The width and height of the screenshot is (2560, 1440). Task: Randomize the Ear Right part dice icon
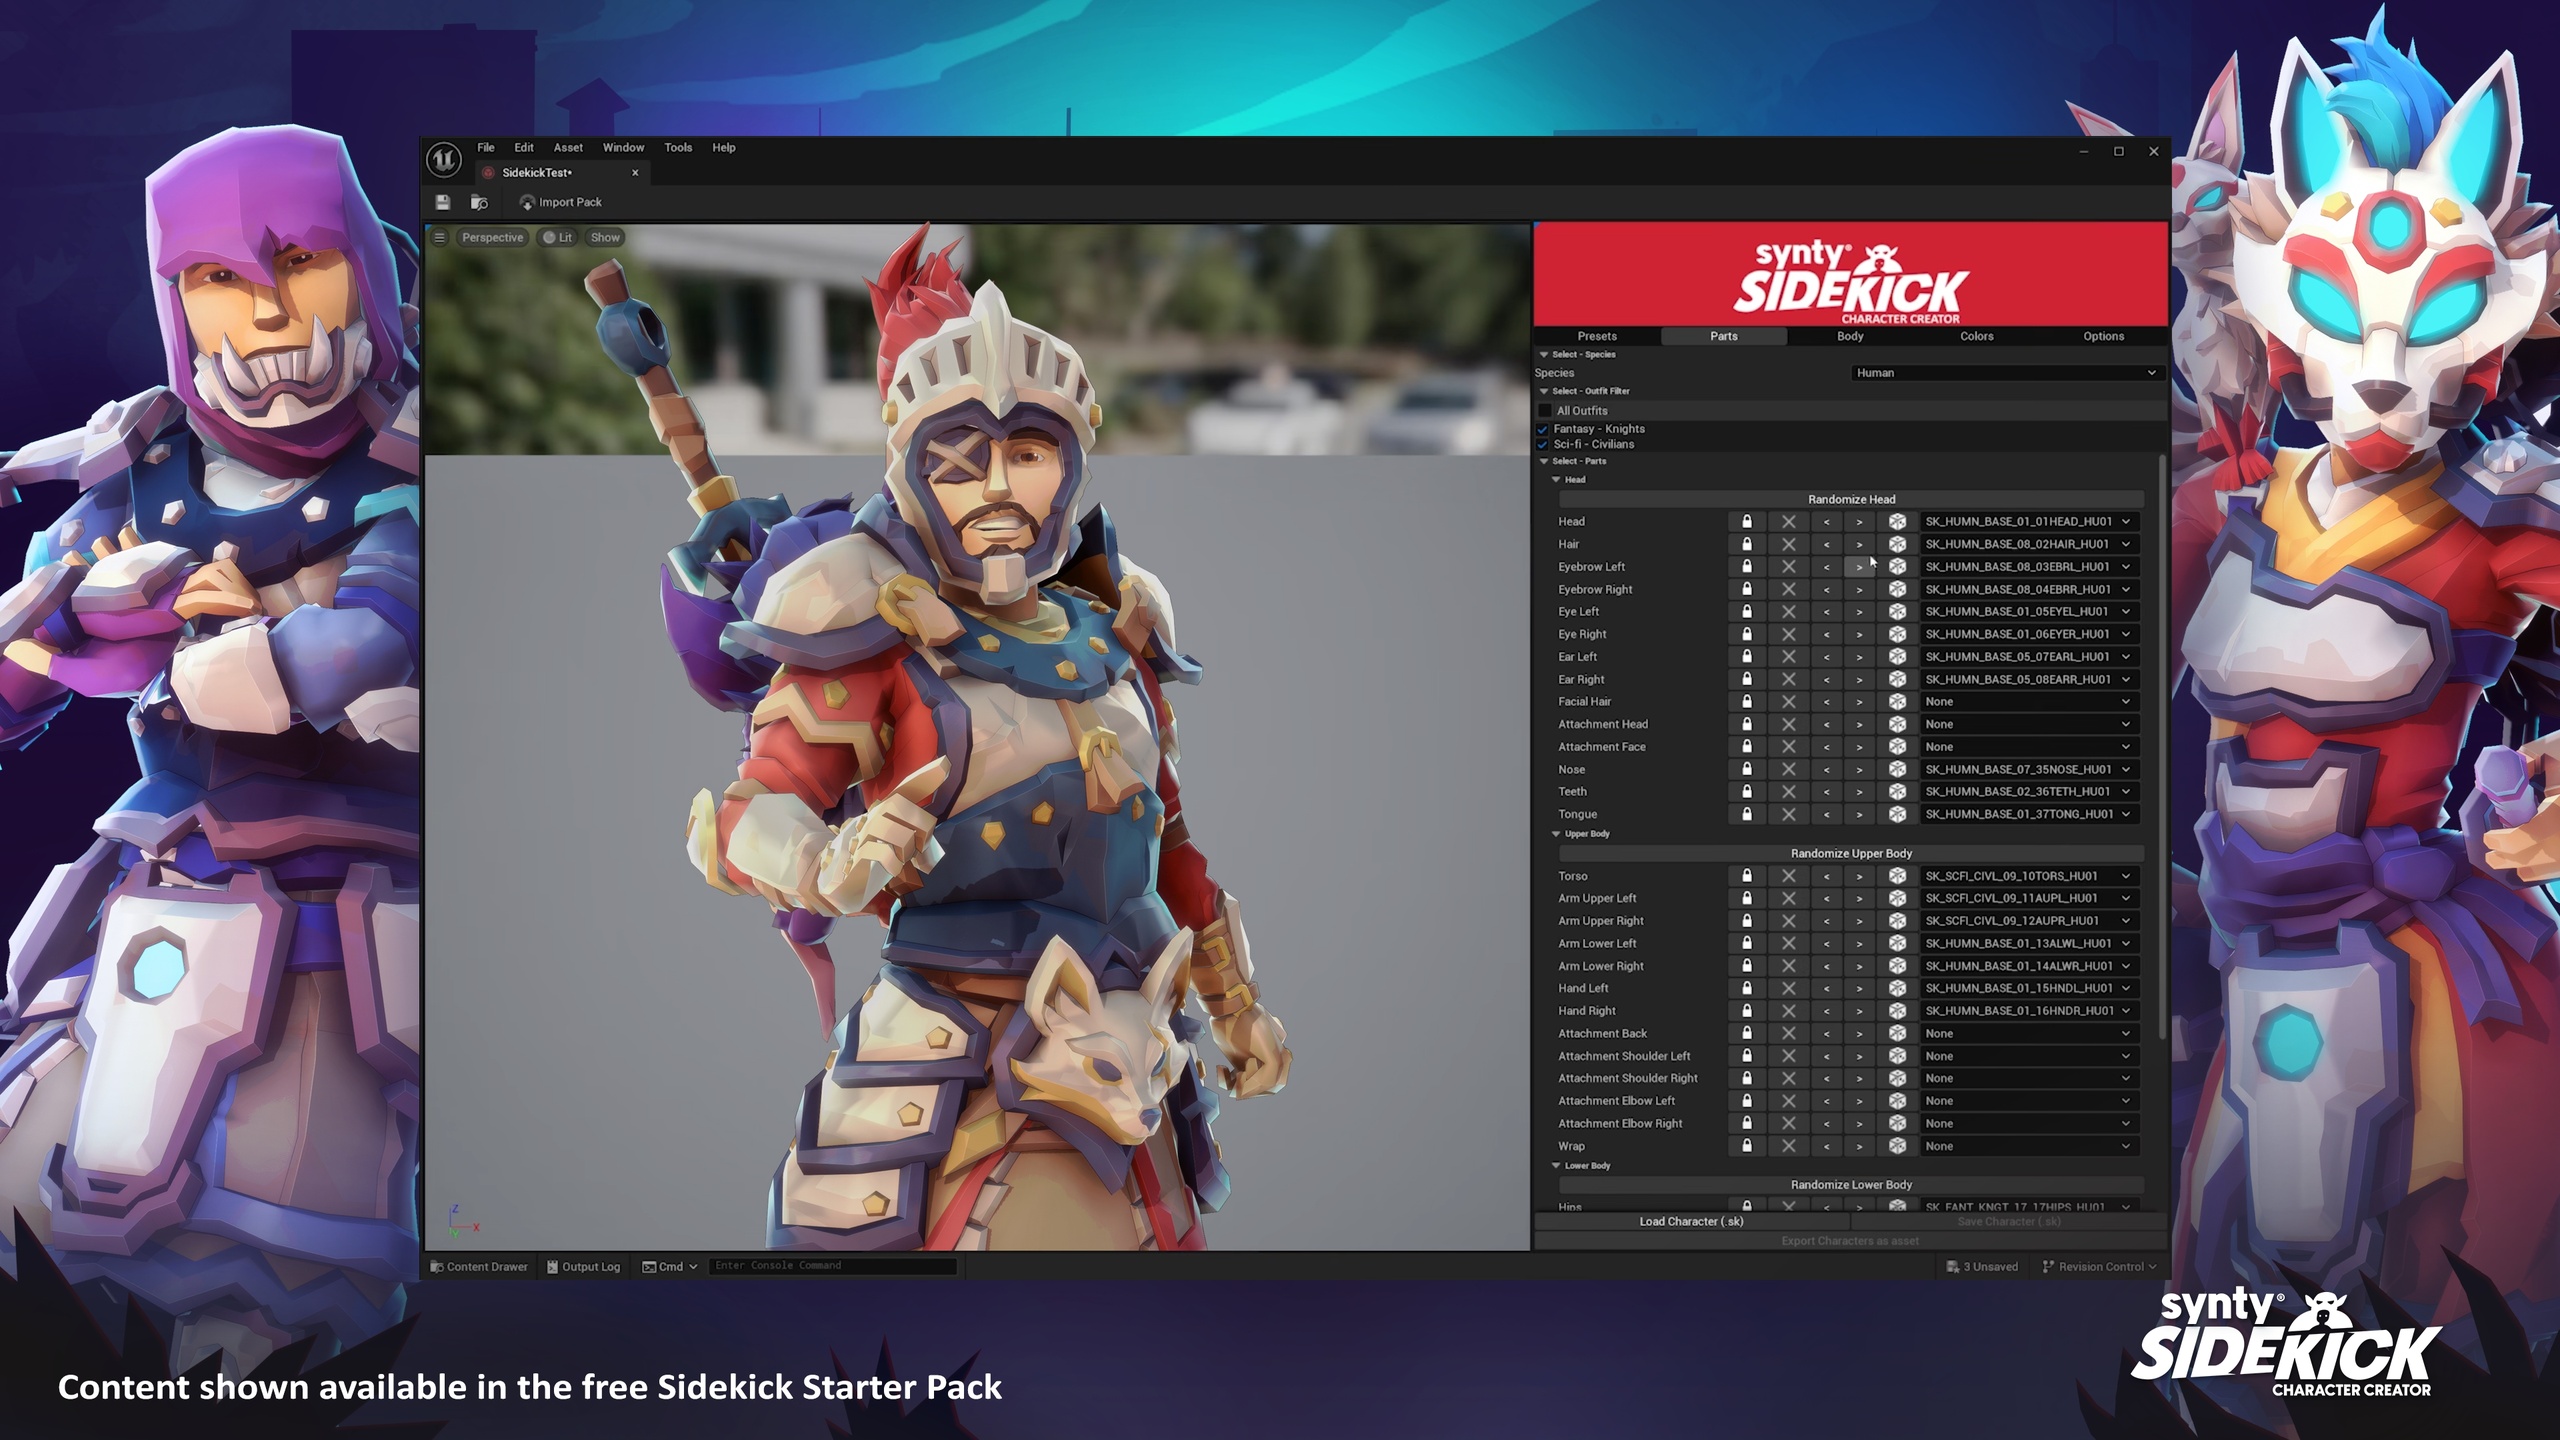[1896, 679]
